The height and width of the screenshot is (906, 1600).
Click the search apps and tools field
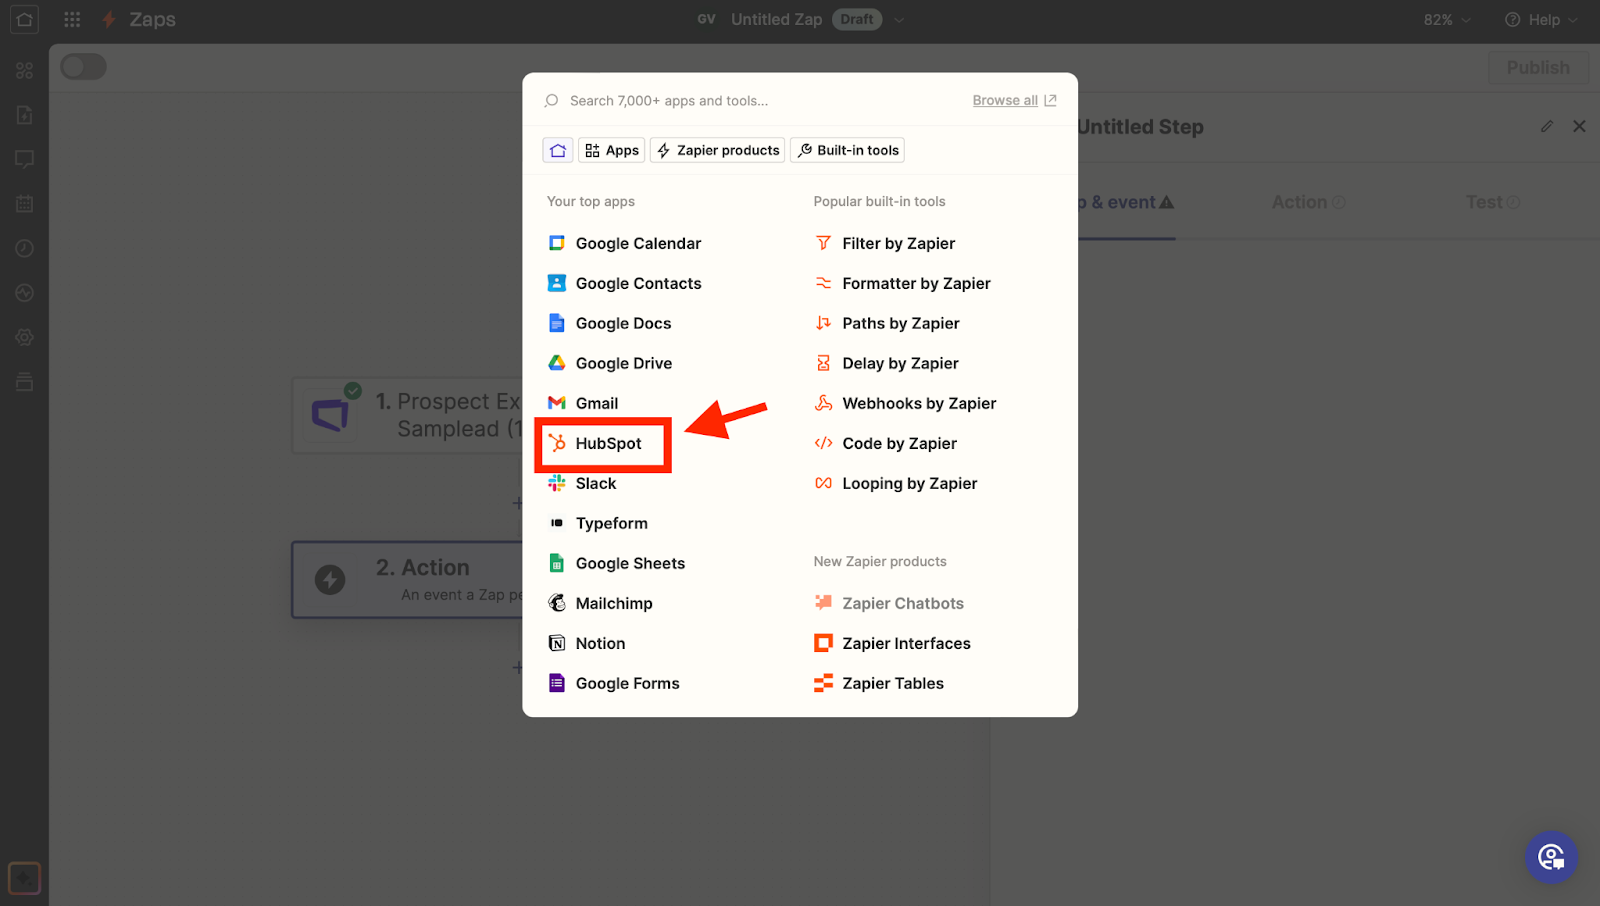click(x=750, y=101)
